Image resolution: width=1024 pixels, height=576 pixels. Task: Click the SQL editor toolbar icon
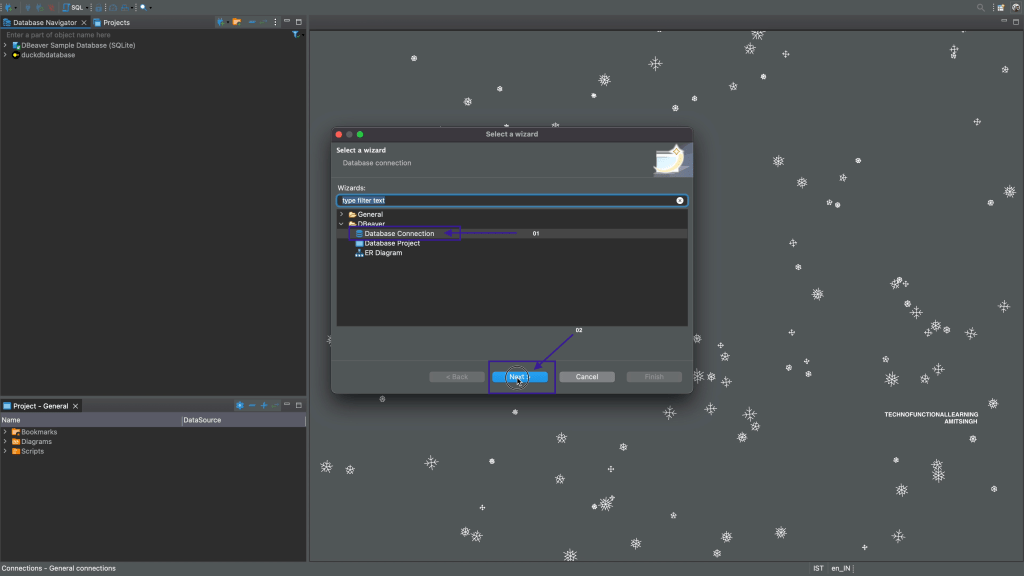click(x=74, y=7)
